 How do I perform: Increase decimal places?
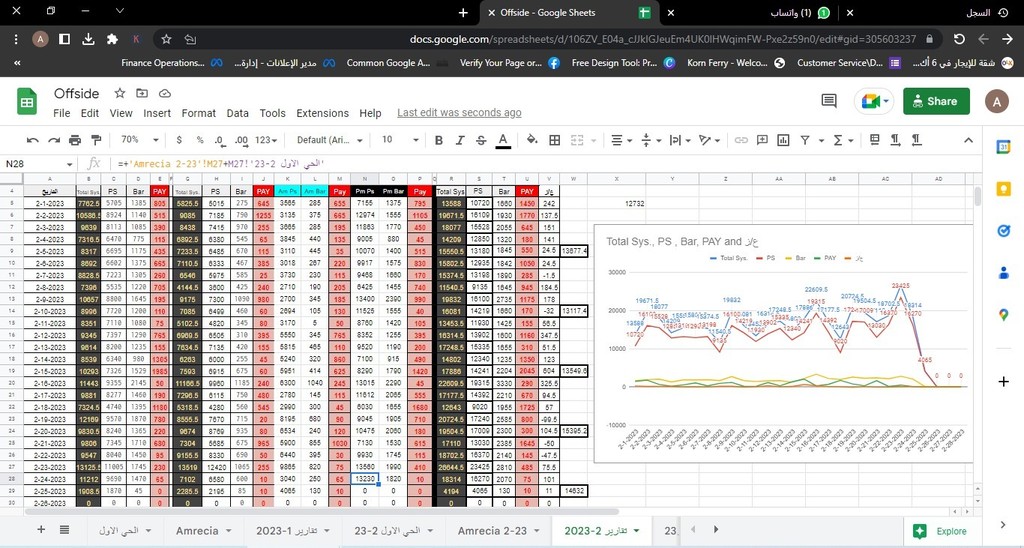[242, 140]
